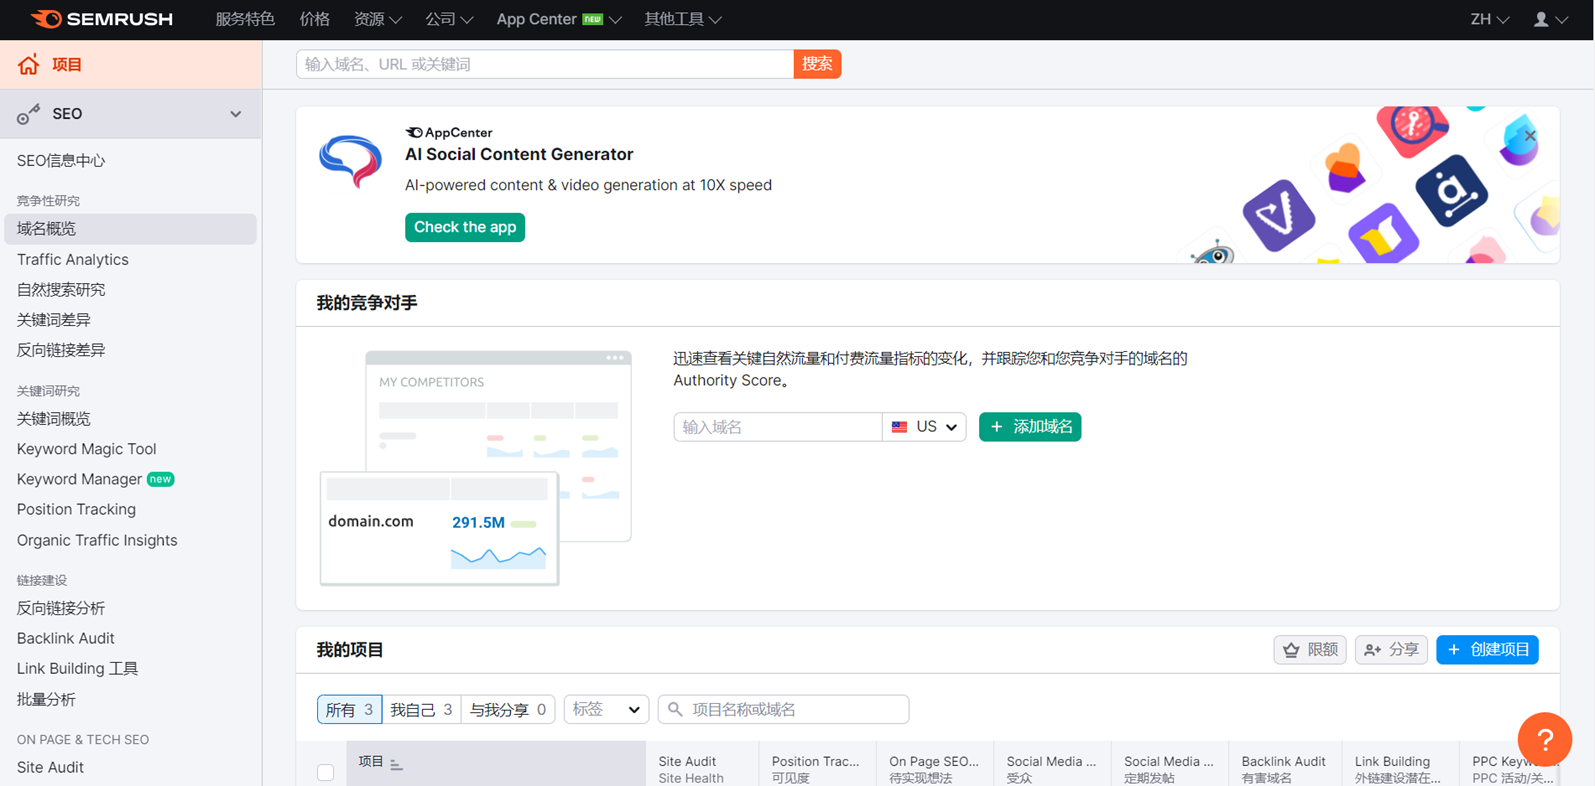This screenshot has width=1595, height=786.
Task: Open 服务特色 in top navigation
Action: tap(245, 19)
